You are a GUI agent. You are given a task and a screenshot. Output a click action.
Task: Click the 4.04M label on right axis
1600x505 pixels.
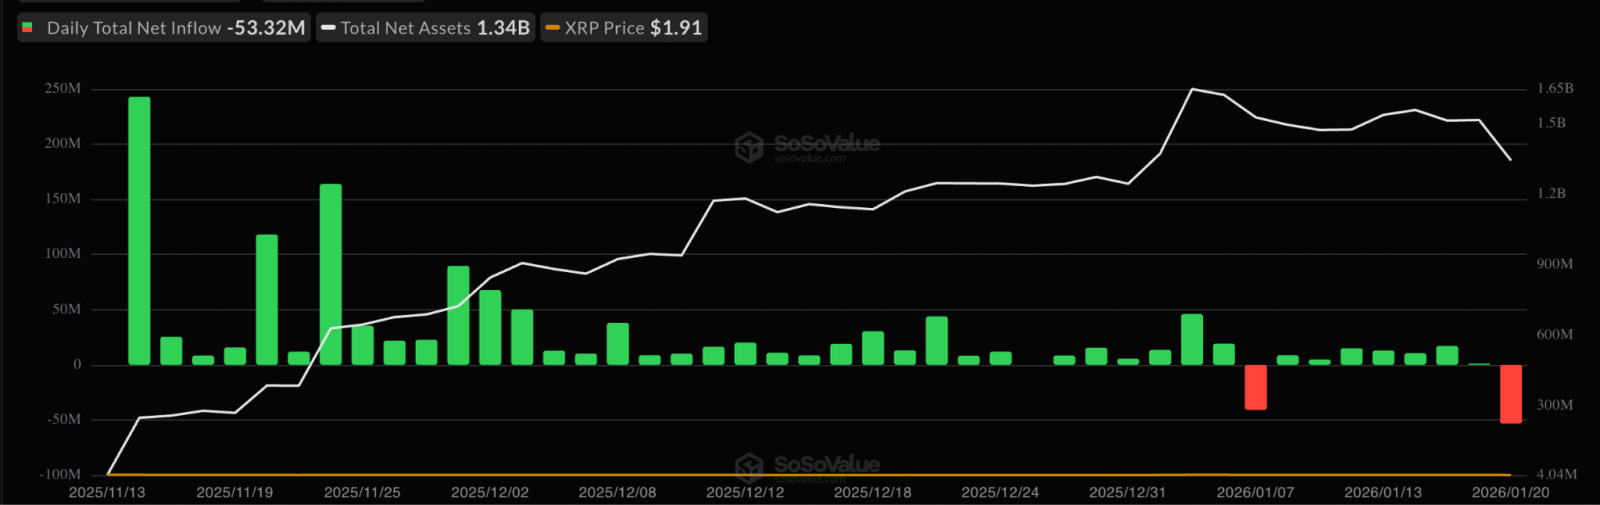click(1556, 474)
